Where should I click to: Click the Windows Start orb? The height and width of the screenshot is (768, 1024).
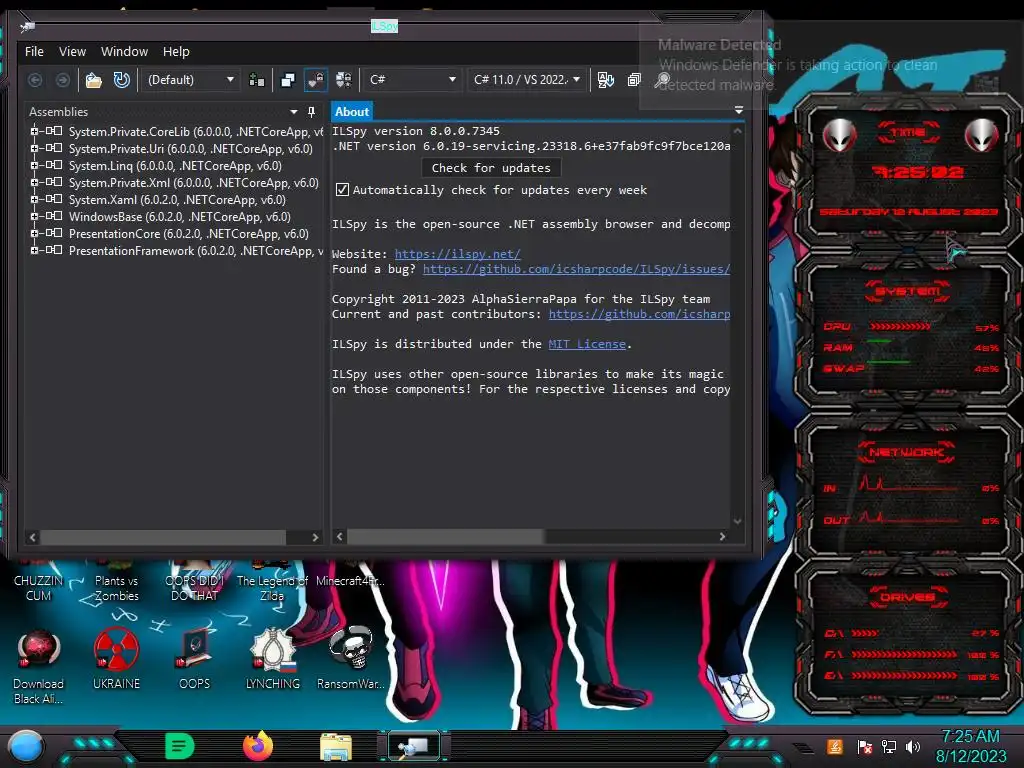(25, 746)
